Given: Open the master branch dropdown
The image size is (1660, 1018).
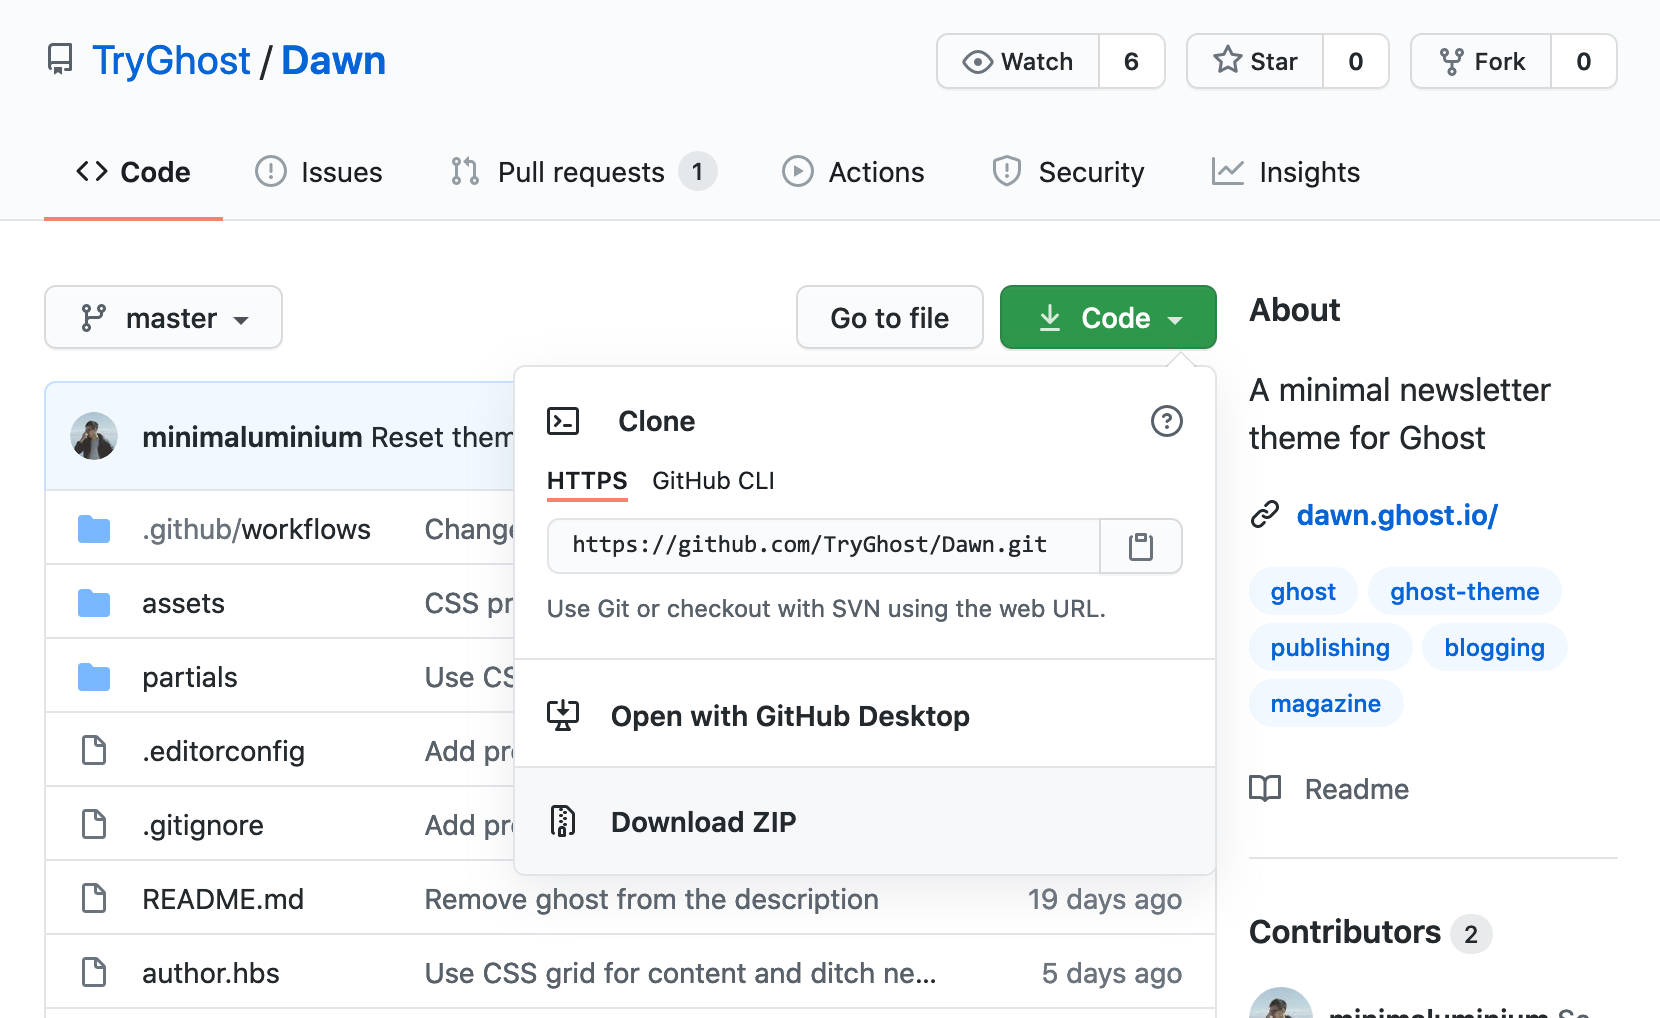Looking at the screenshot, I should coord(163,318).
